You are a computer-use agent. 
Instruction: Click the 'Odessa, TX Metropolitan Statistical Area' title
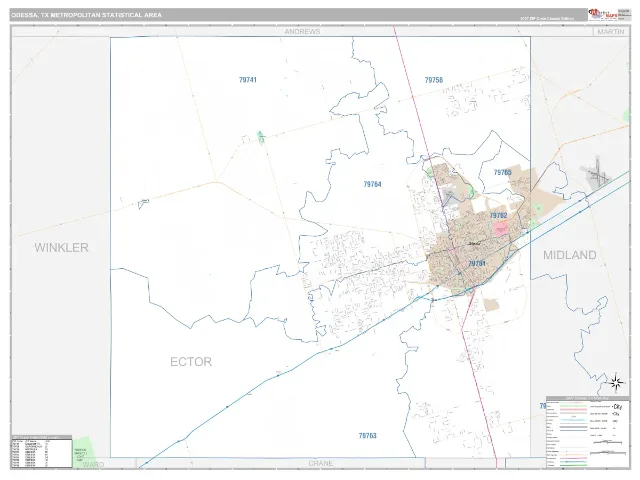tap(87, 15)
